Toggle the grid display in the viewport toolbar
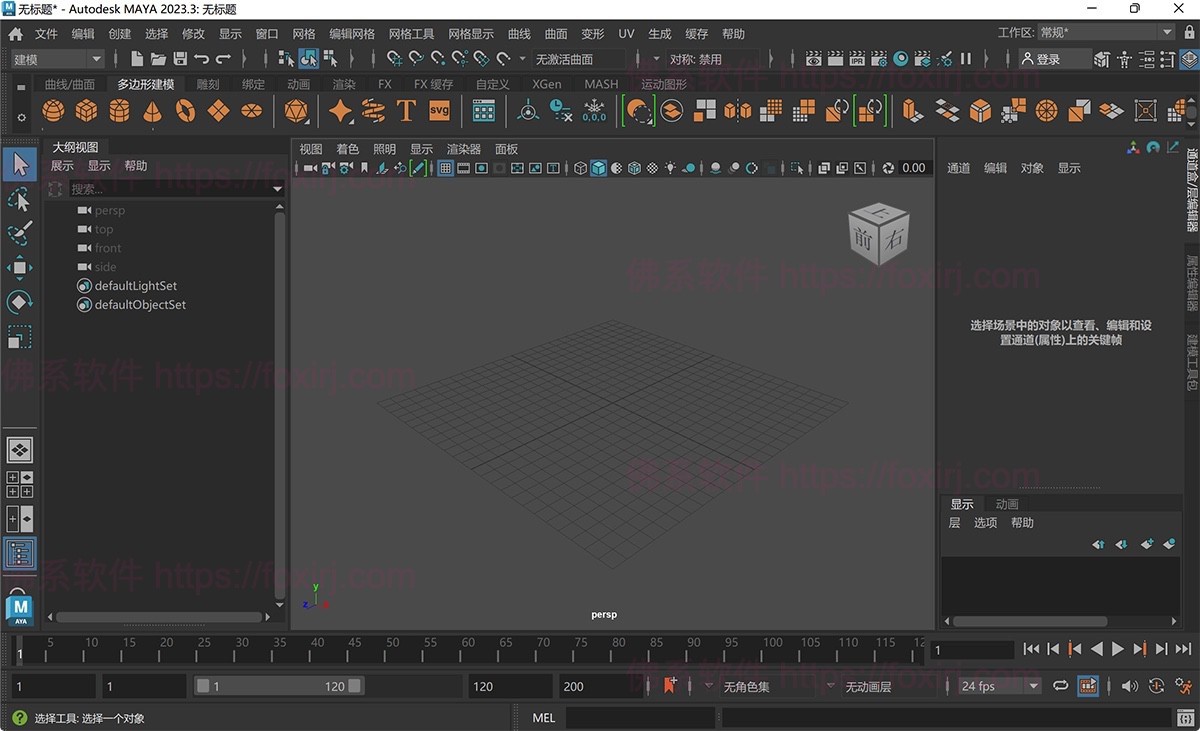Screen dimensions: 1200x731 click(x=445, y=167)
